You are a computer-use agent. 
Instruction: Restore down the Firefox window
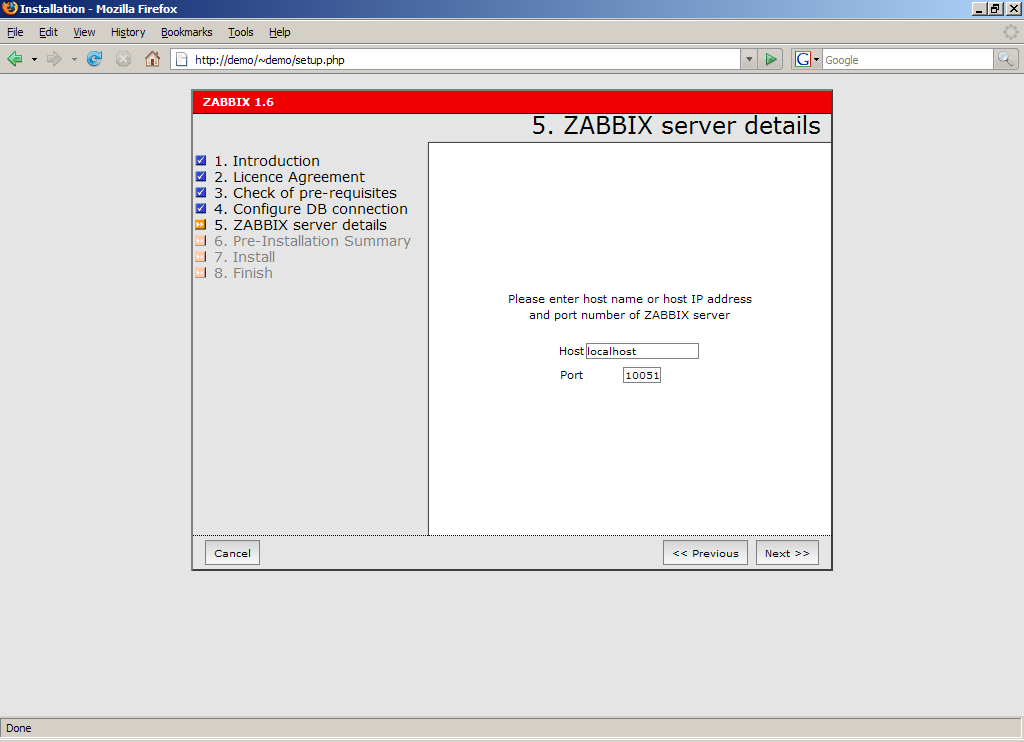coord(994,8)
